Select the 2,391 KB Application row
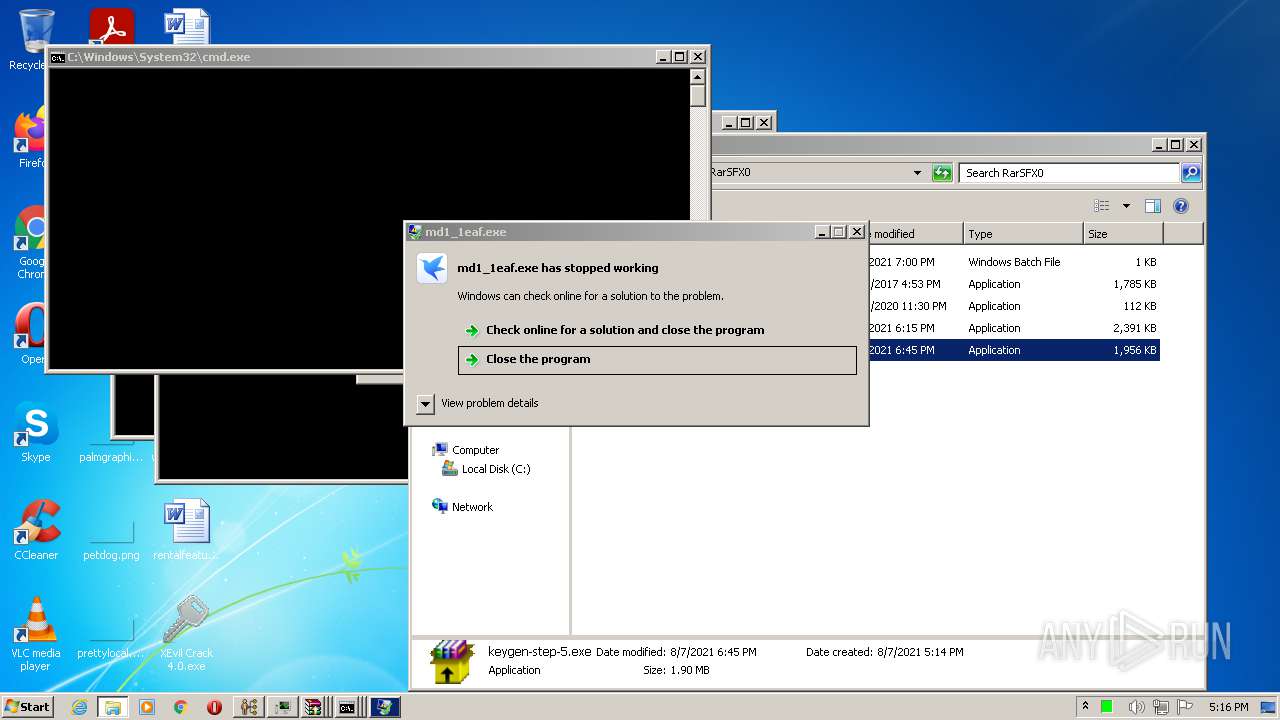This screenshot has width=1280, height=720. [1014, 328]
